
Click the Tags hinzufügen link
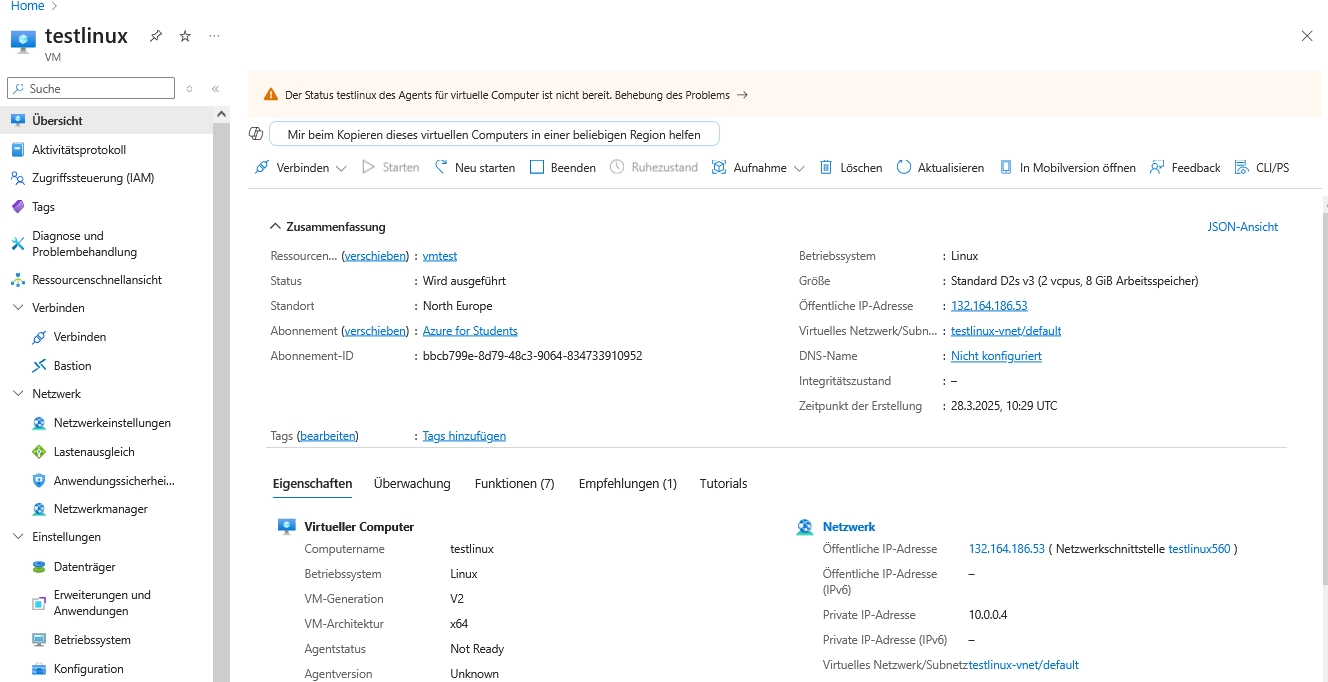coord(464,436)
